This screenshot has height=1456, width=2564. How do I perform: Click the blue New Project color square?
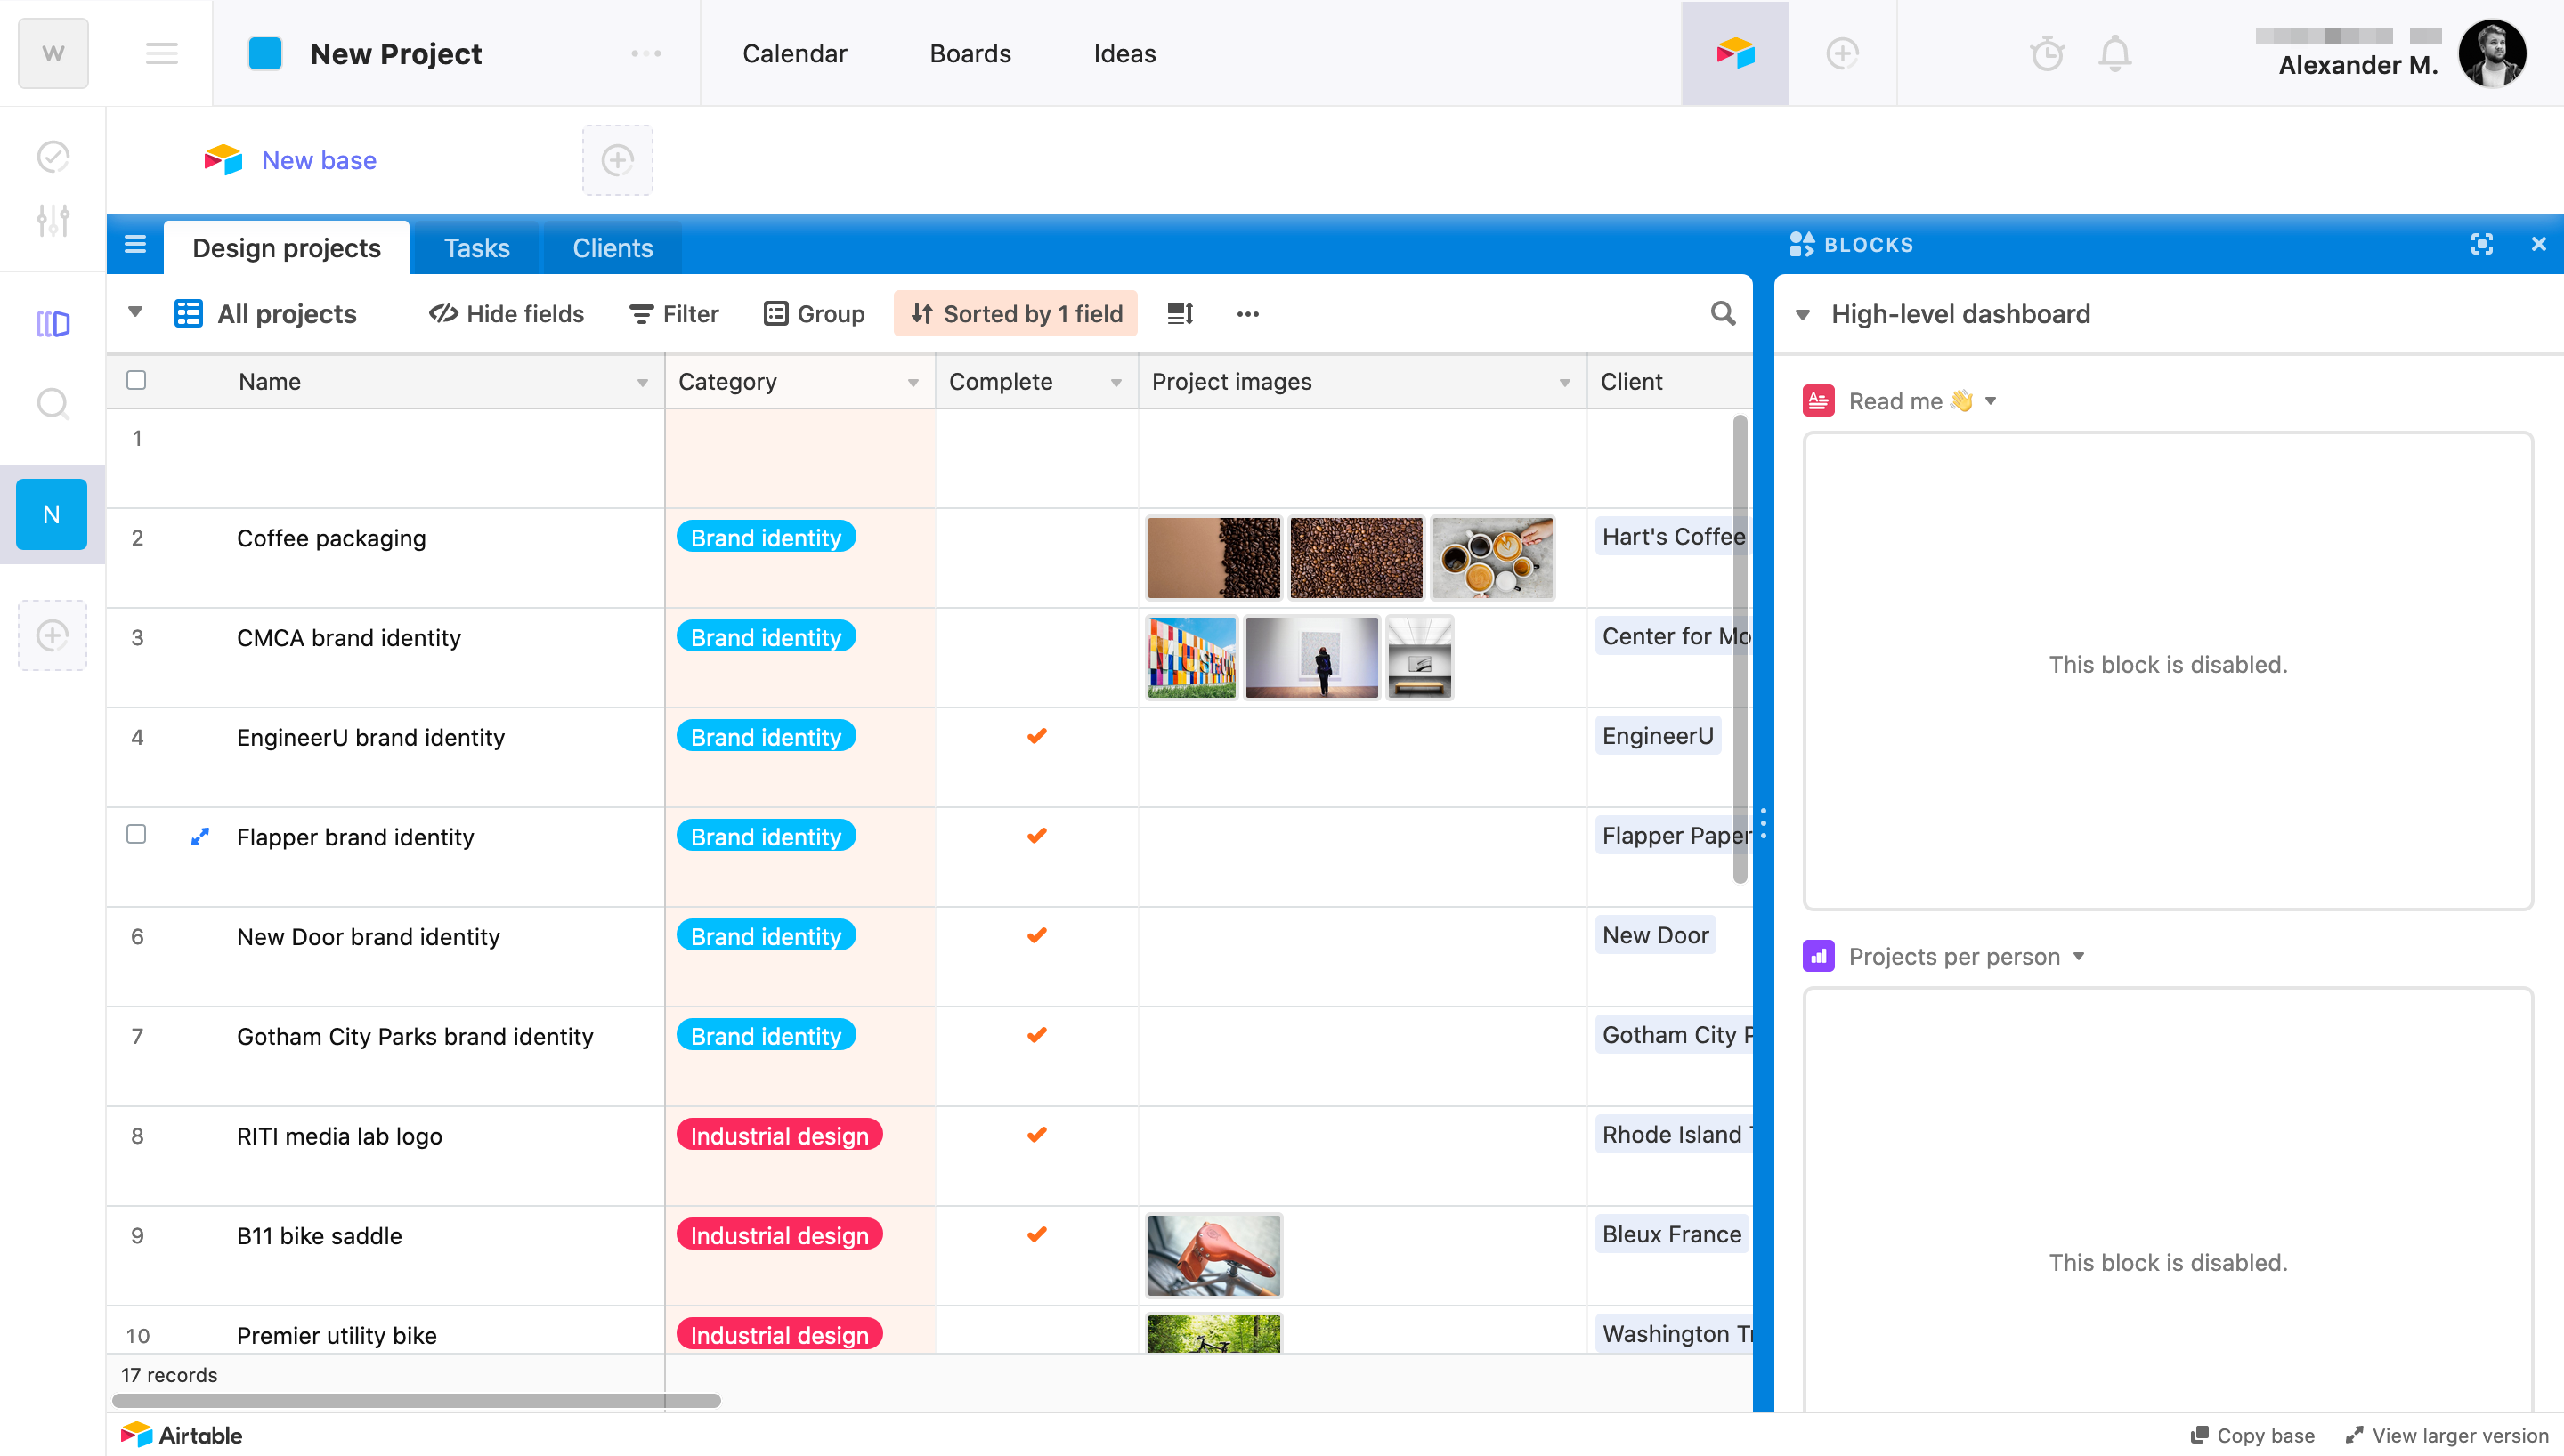pyautogui.click(x=265, y=54)
